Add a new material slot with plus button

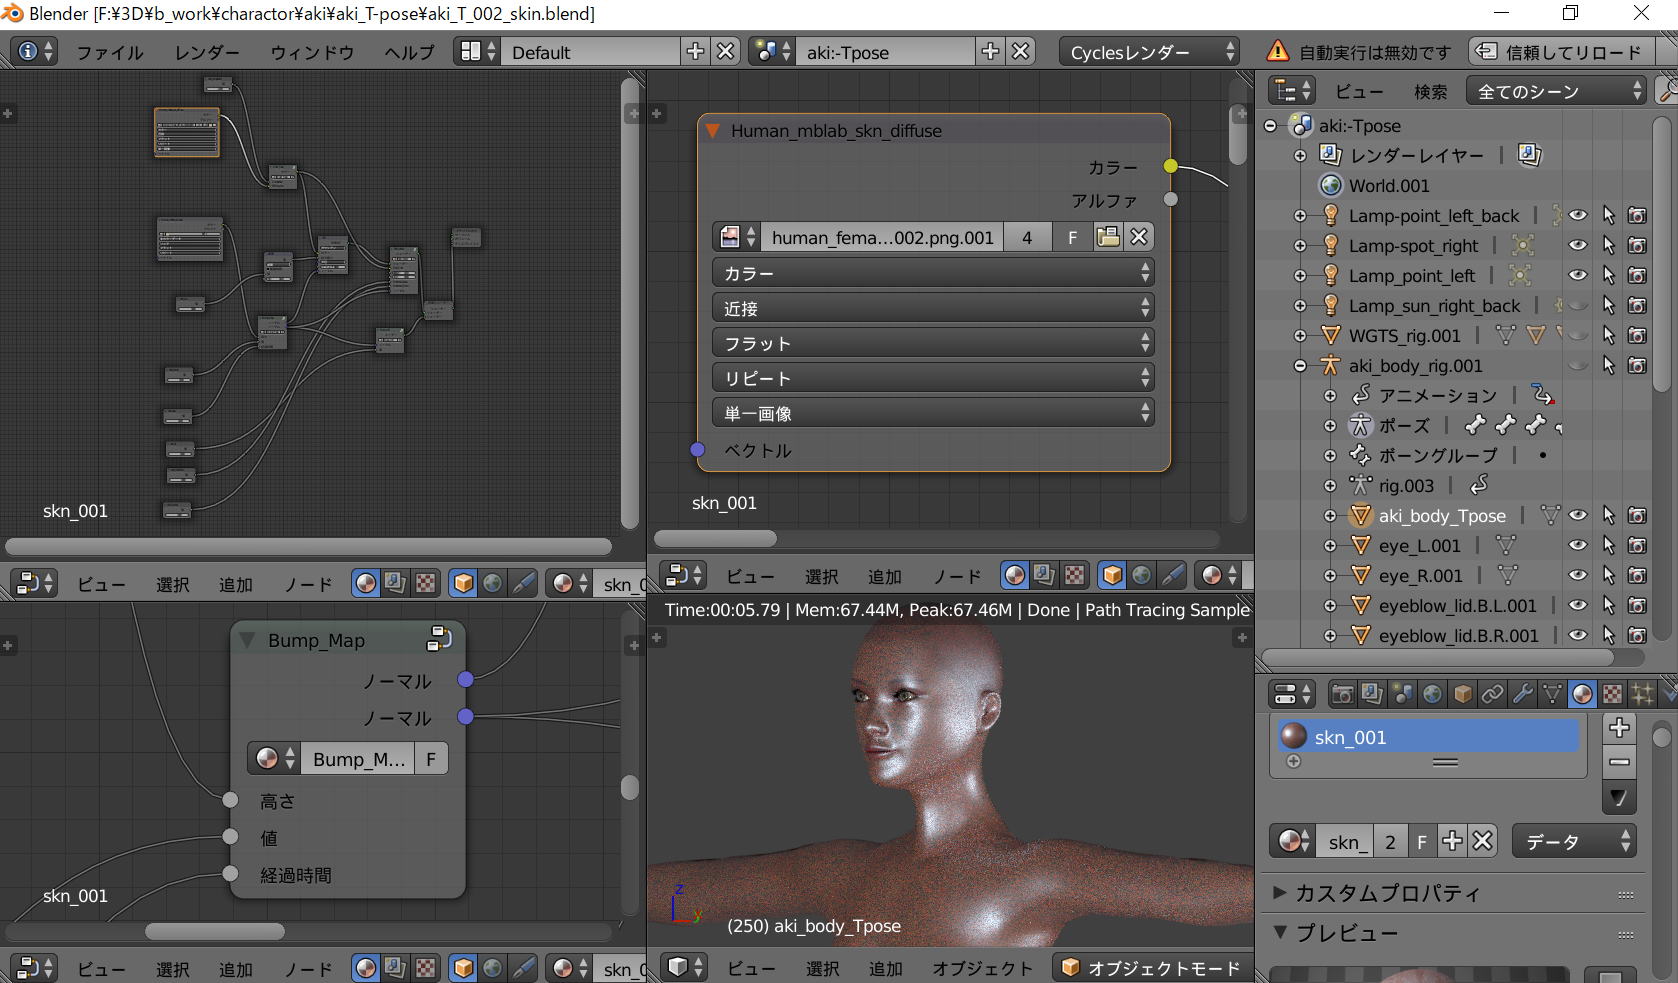click(x=1619, y=728)
